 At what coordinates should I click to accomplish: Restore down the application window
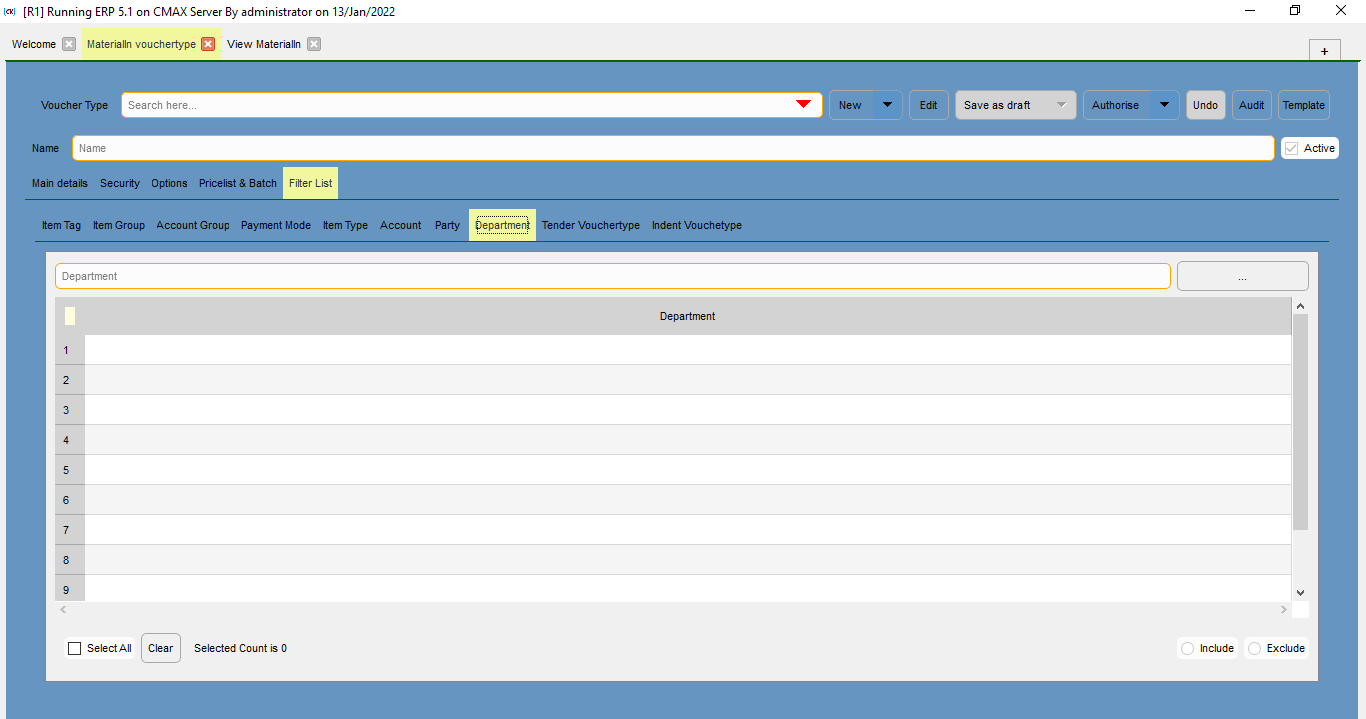1295,11
